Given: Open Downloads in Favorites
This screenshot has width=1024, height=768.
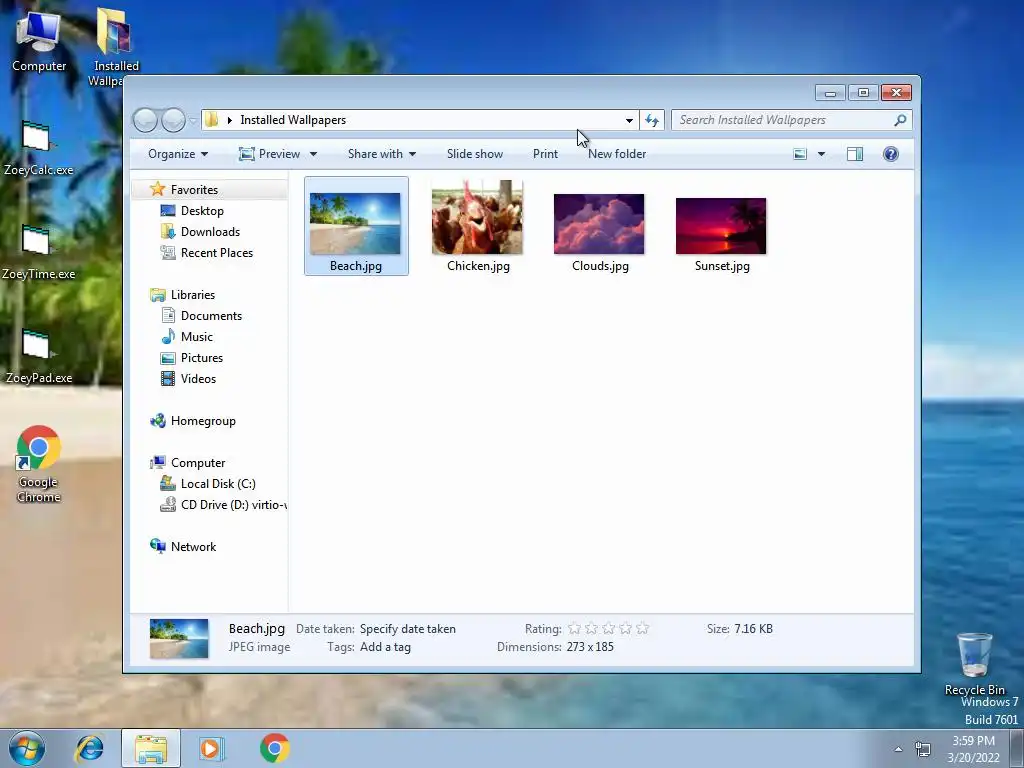Looking at the screenshot, I should point(210,232).
